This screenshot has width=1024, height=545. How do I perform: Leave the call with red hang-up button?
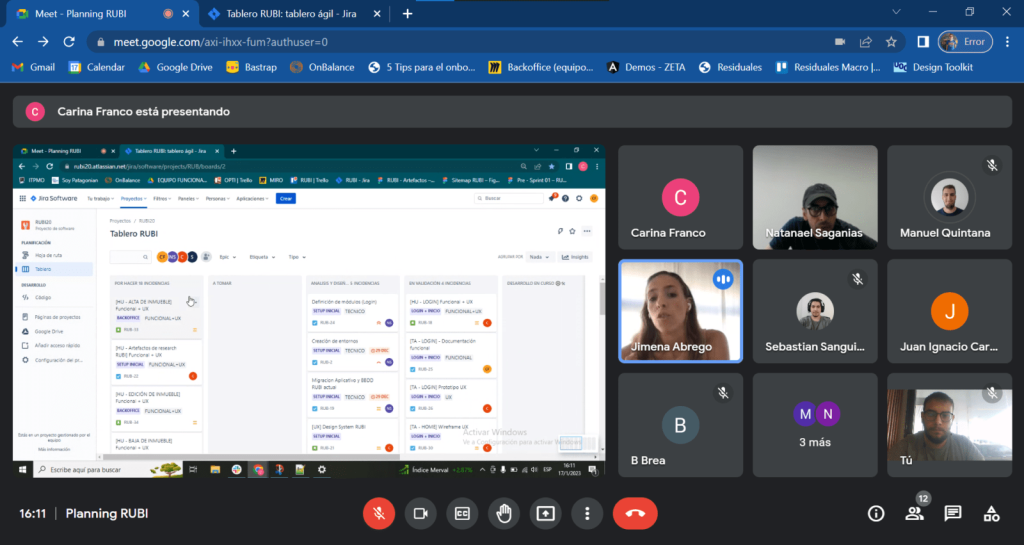pos(635,514)
